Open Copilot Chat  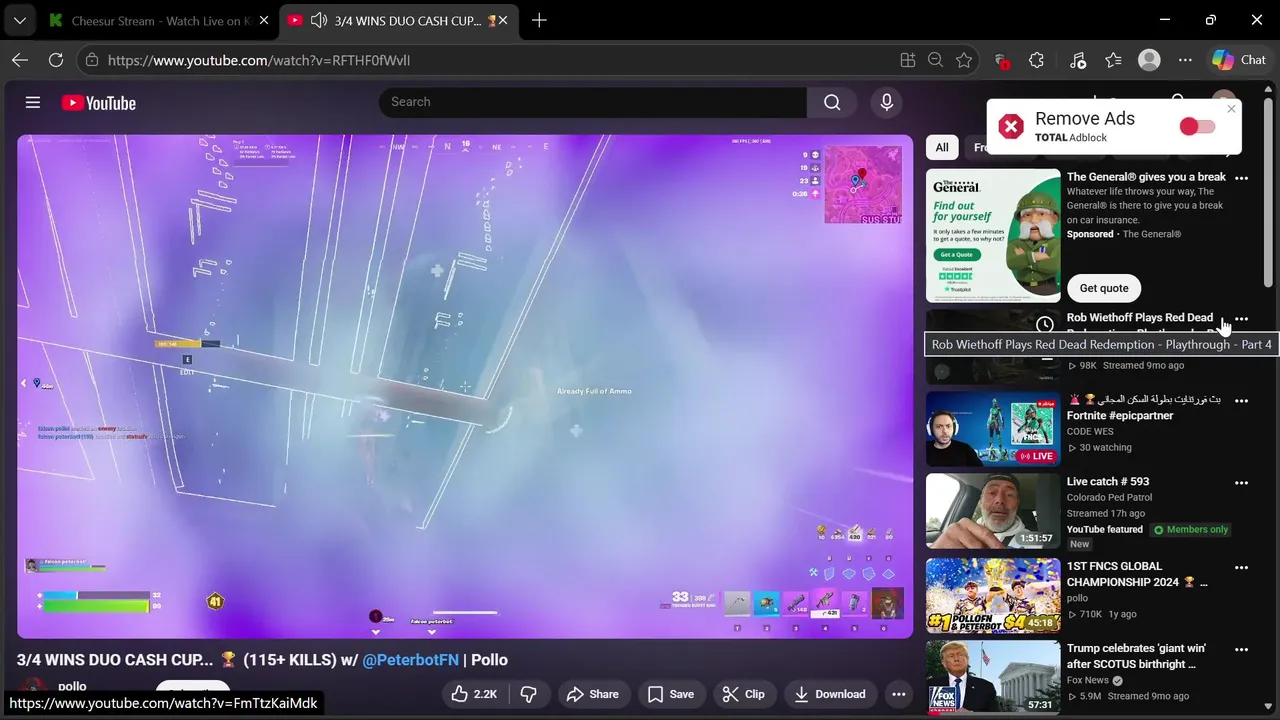point(1240,60)
